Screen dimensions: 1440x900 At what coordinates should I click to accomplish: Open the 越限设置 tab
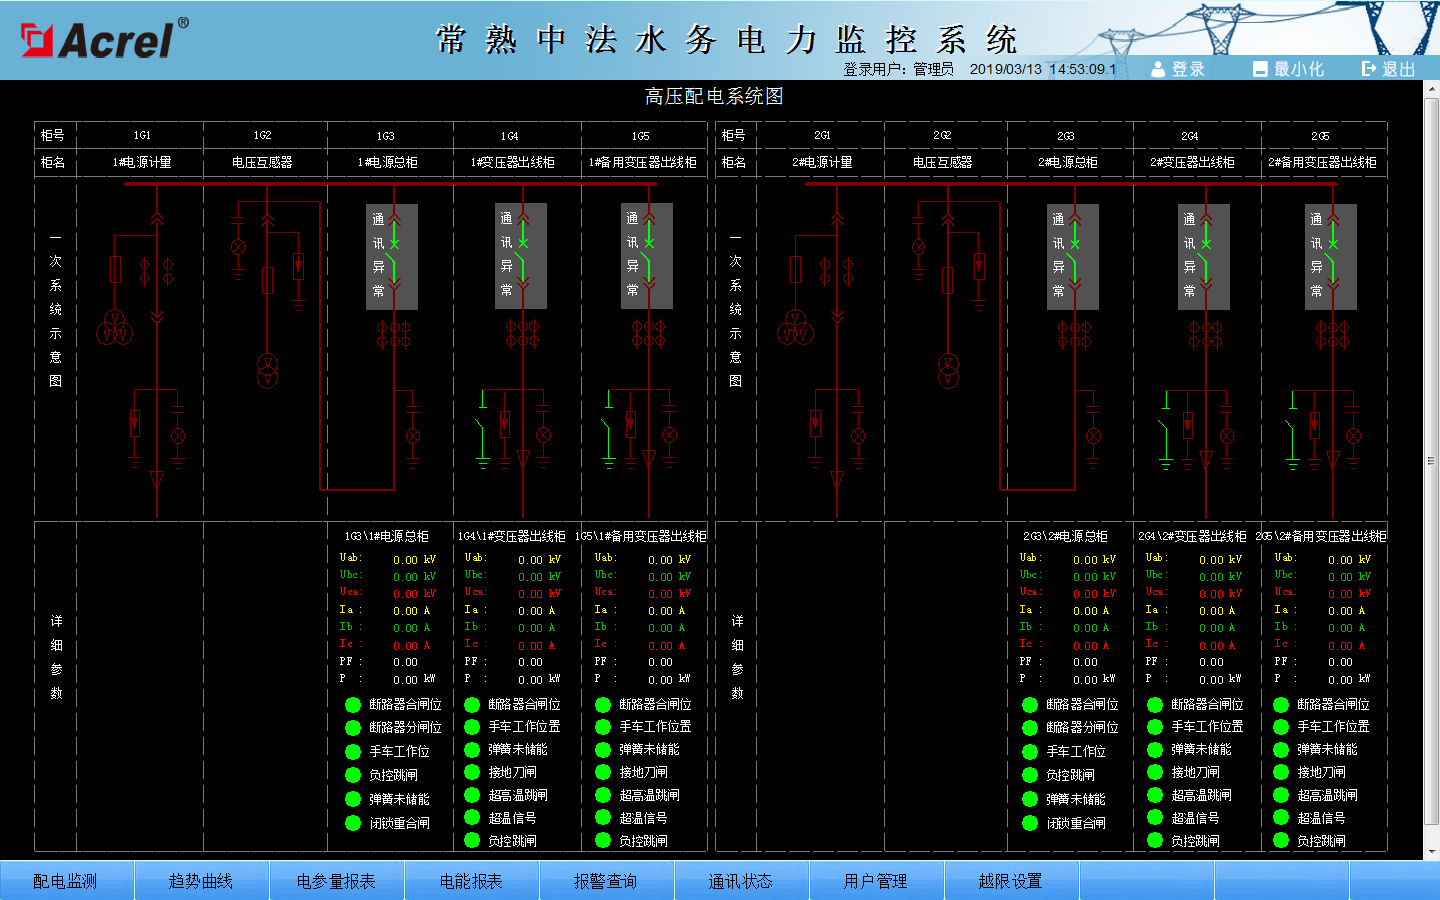click(1011, 881)
